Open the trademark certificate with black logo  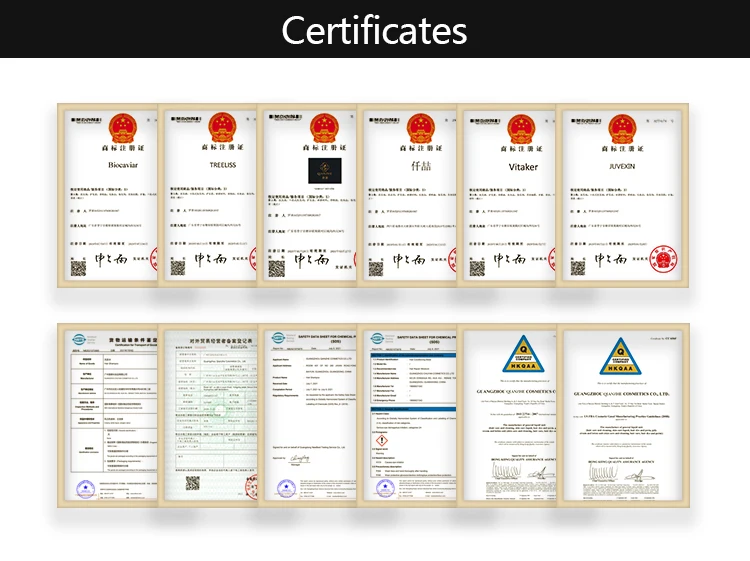click(x=308, y=196)
